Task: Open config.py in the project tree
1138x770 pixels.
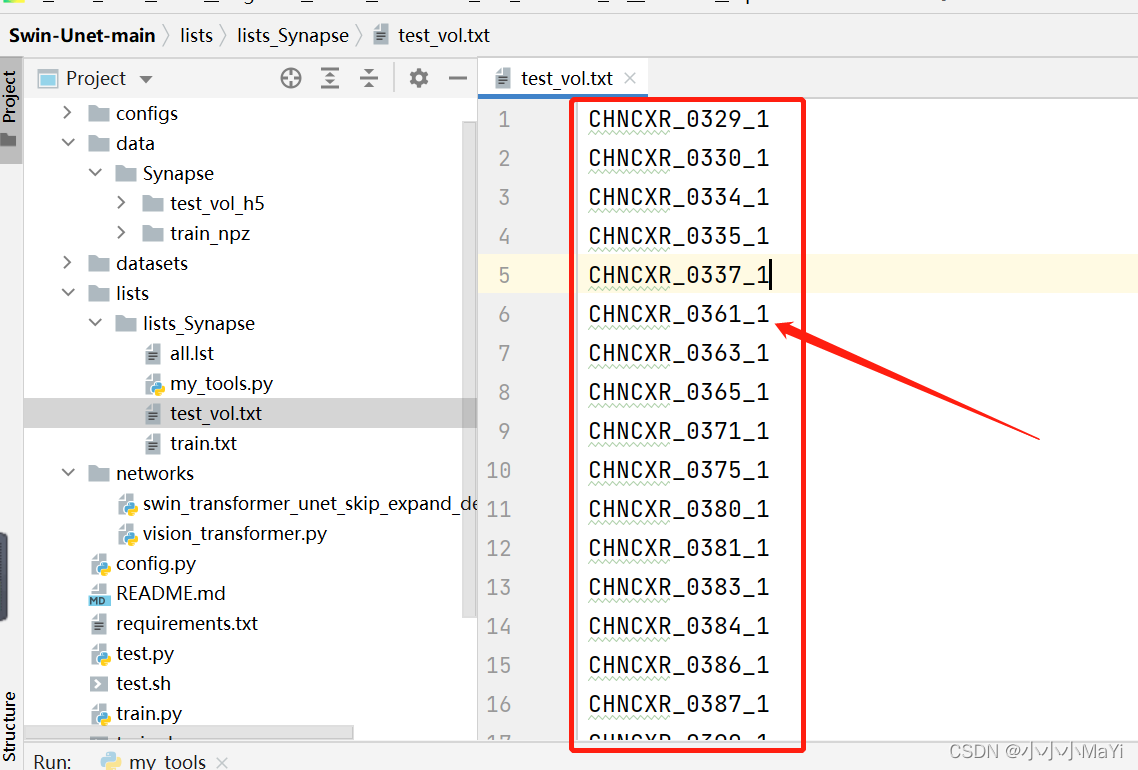Action: [155, 564]
